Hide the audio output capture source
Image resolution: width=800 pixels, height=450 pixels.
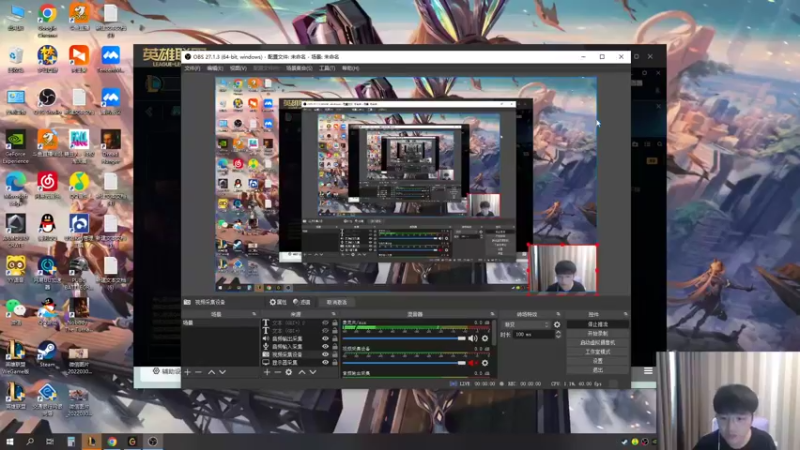[325, 339]
